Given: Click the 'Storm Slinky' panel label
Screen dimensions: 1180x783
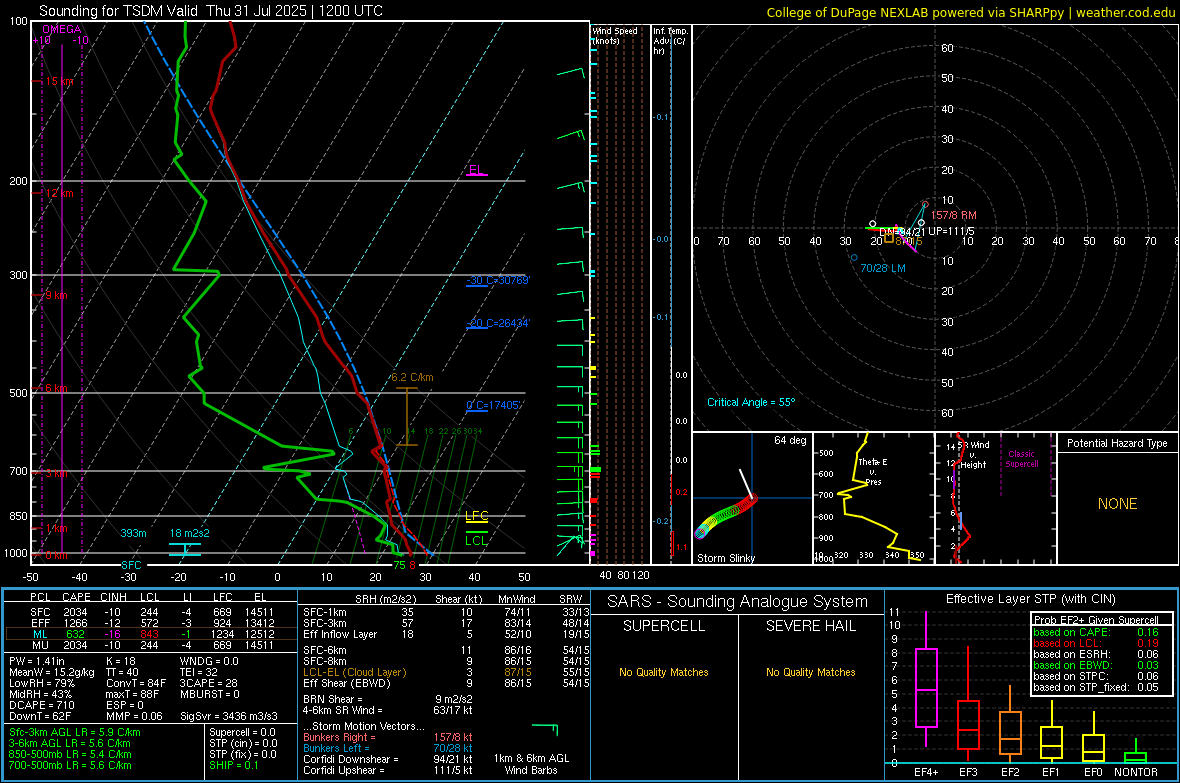Looking at the screenshot, I should coord(726,558).
